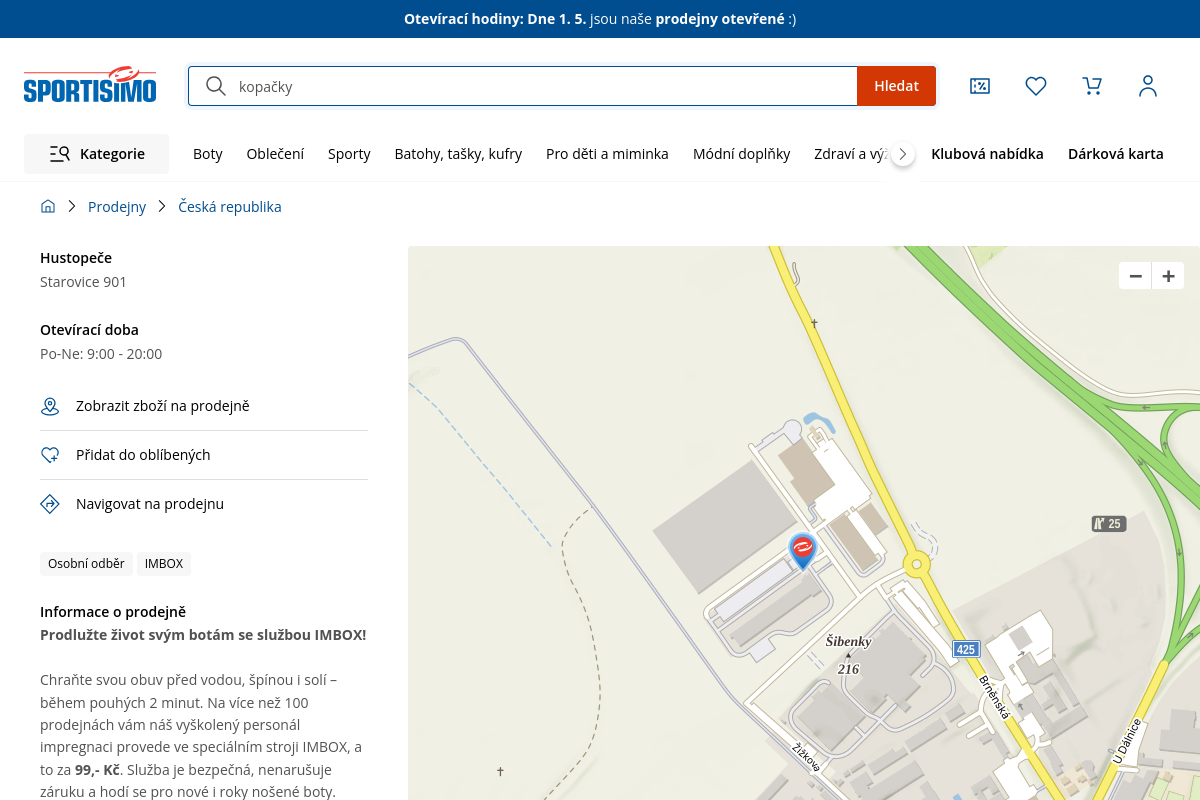The width and height of the screenshot is (1200, 800).
Task: Select Batohy, tašky, kufry menu item
Action: pos(458,154)
